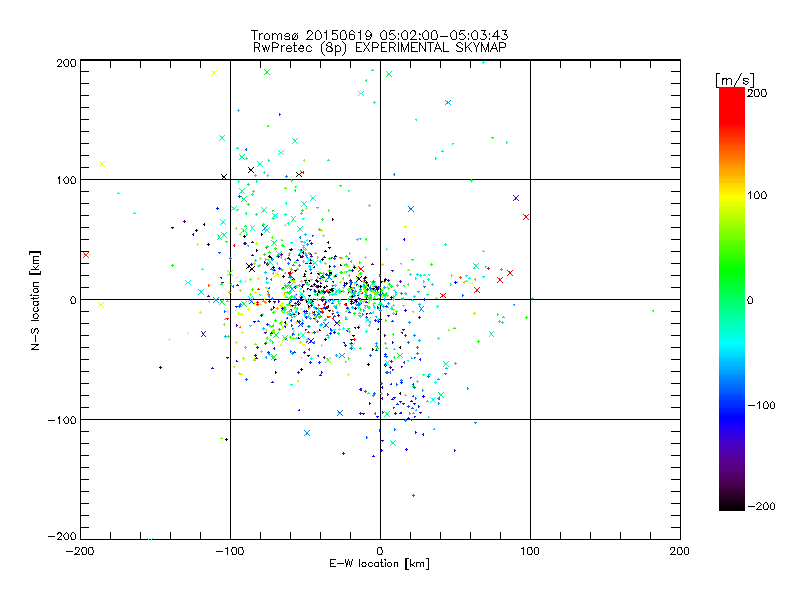Select the "E-W location [km]" axis label
The width and height of the screenshot is (800, 600).
point(379,564)
